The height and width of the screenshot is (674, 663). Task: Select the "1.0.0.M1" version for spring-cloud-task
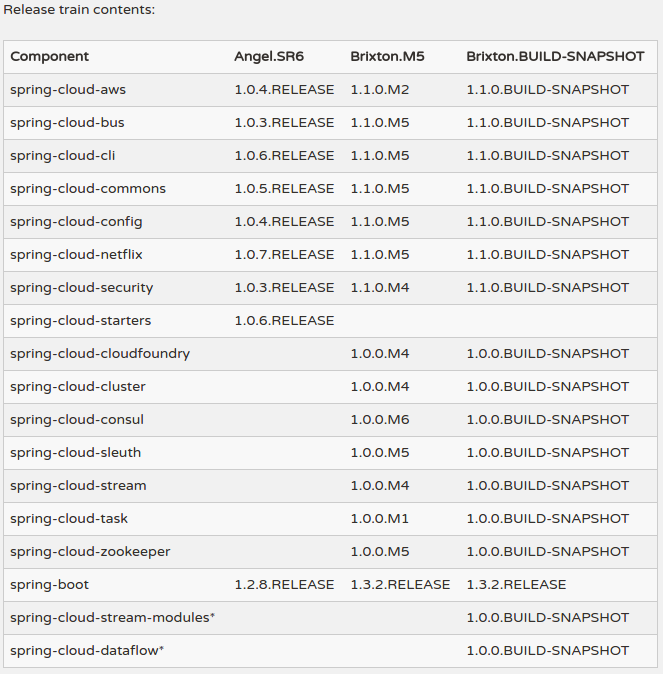(x=380, y=518)
